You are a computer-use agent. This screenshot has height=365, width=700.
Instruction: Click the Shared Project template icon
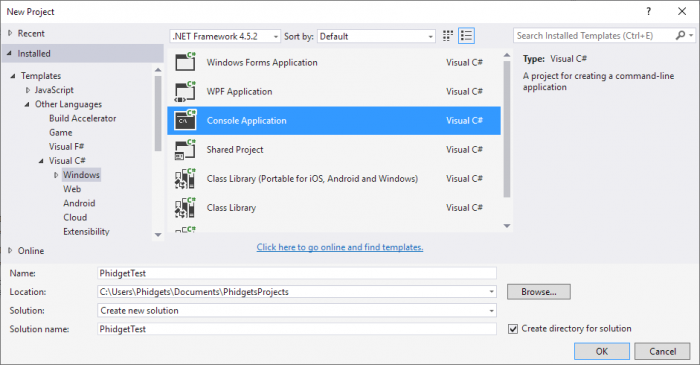pyautogui.click(x=185, y=149)
